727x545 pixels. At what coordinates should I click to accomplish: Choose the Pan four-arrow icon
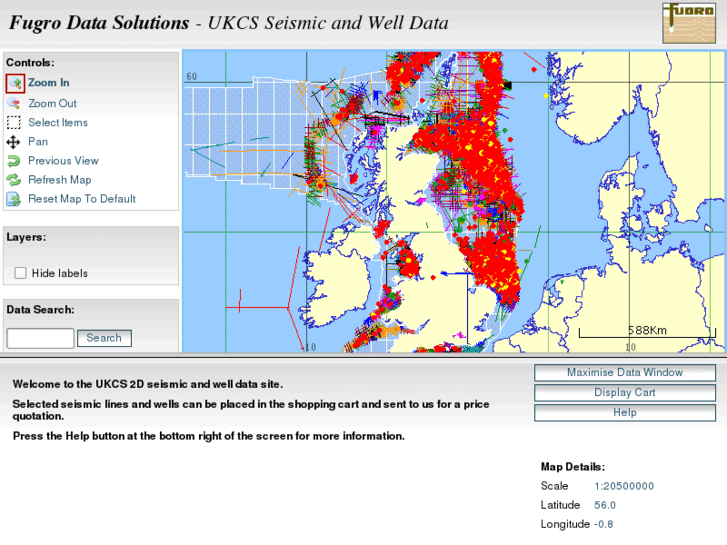(13, 141)
